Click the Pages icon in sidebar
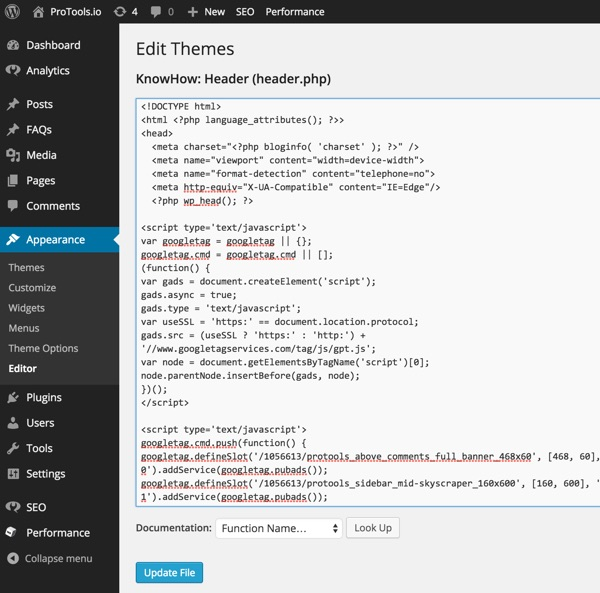Image resolution: width=600 pixels, height=593 pixels. (x=13, y=181)
